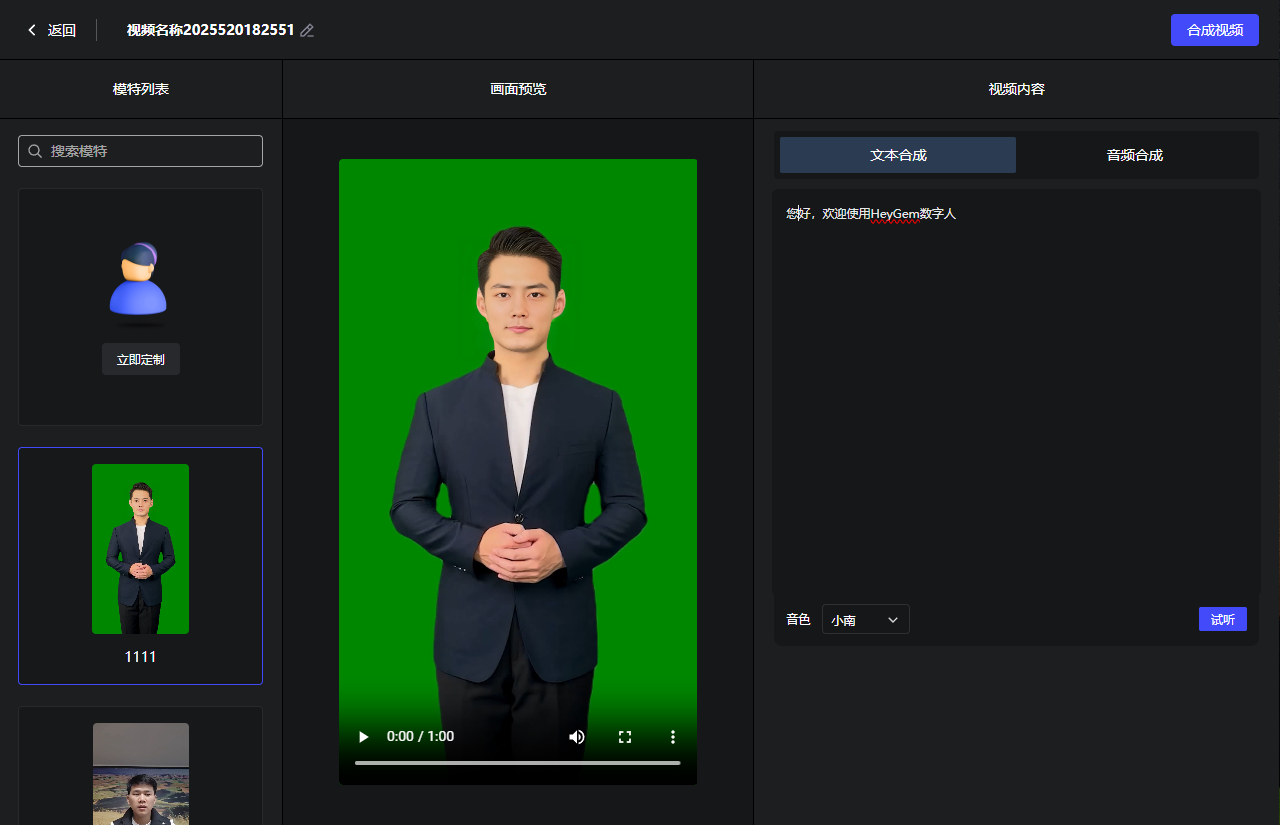
Task: Click the 模特列表 panel header
Action: pyautogui.click(x=141, y=89)
